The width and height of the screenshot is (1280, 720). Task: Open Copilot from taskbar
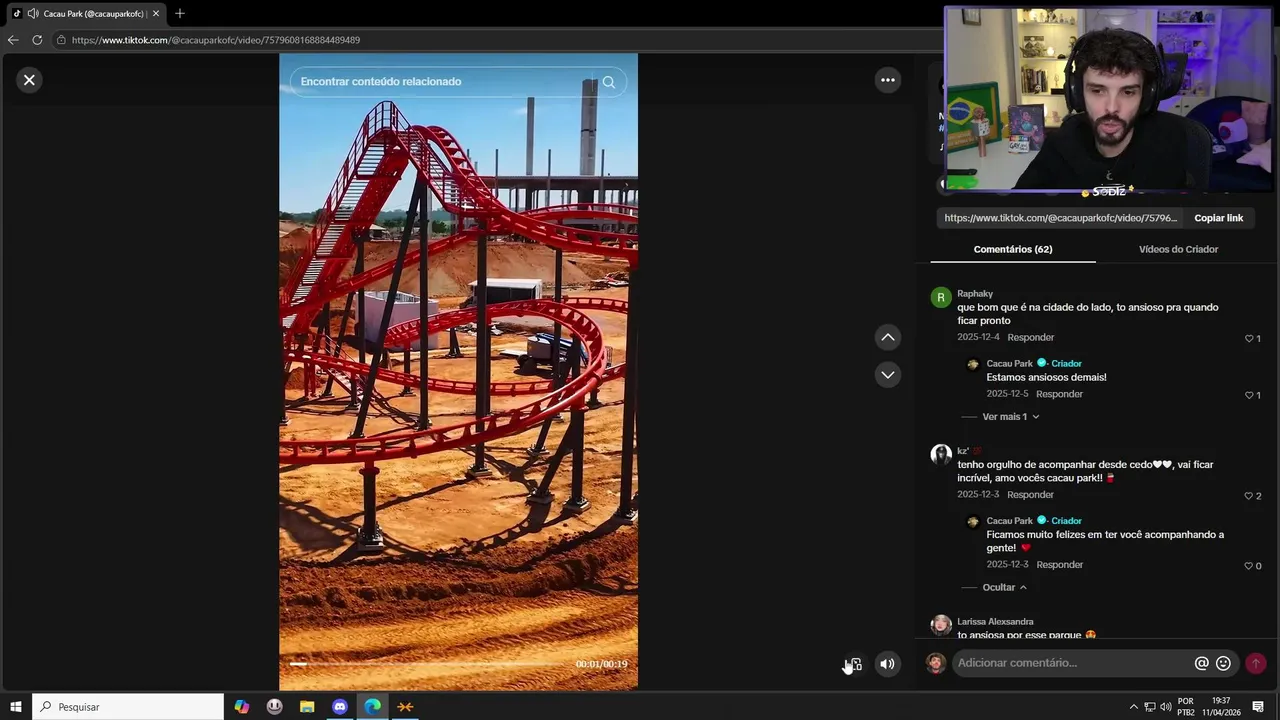pos(242,707)
